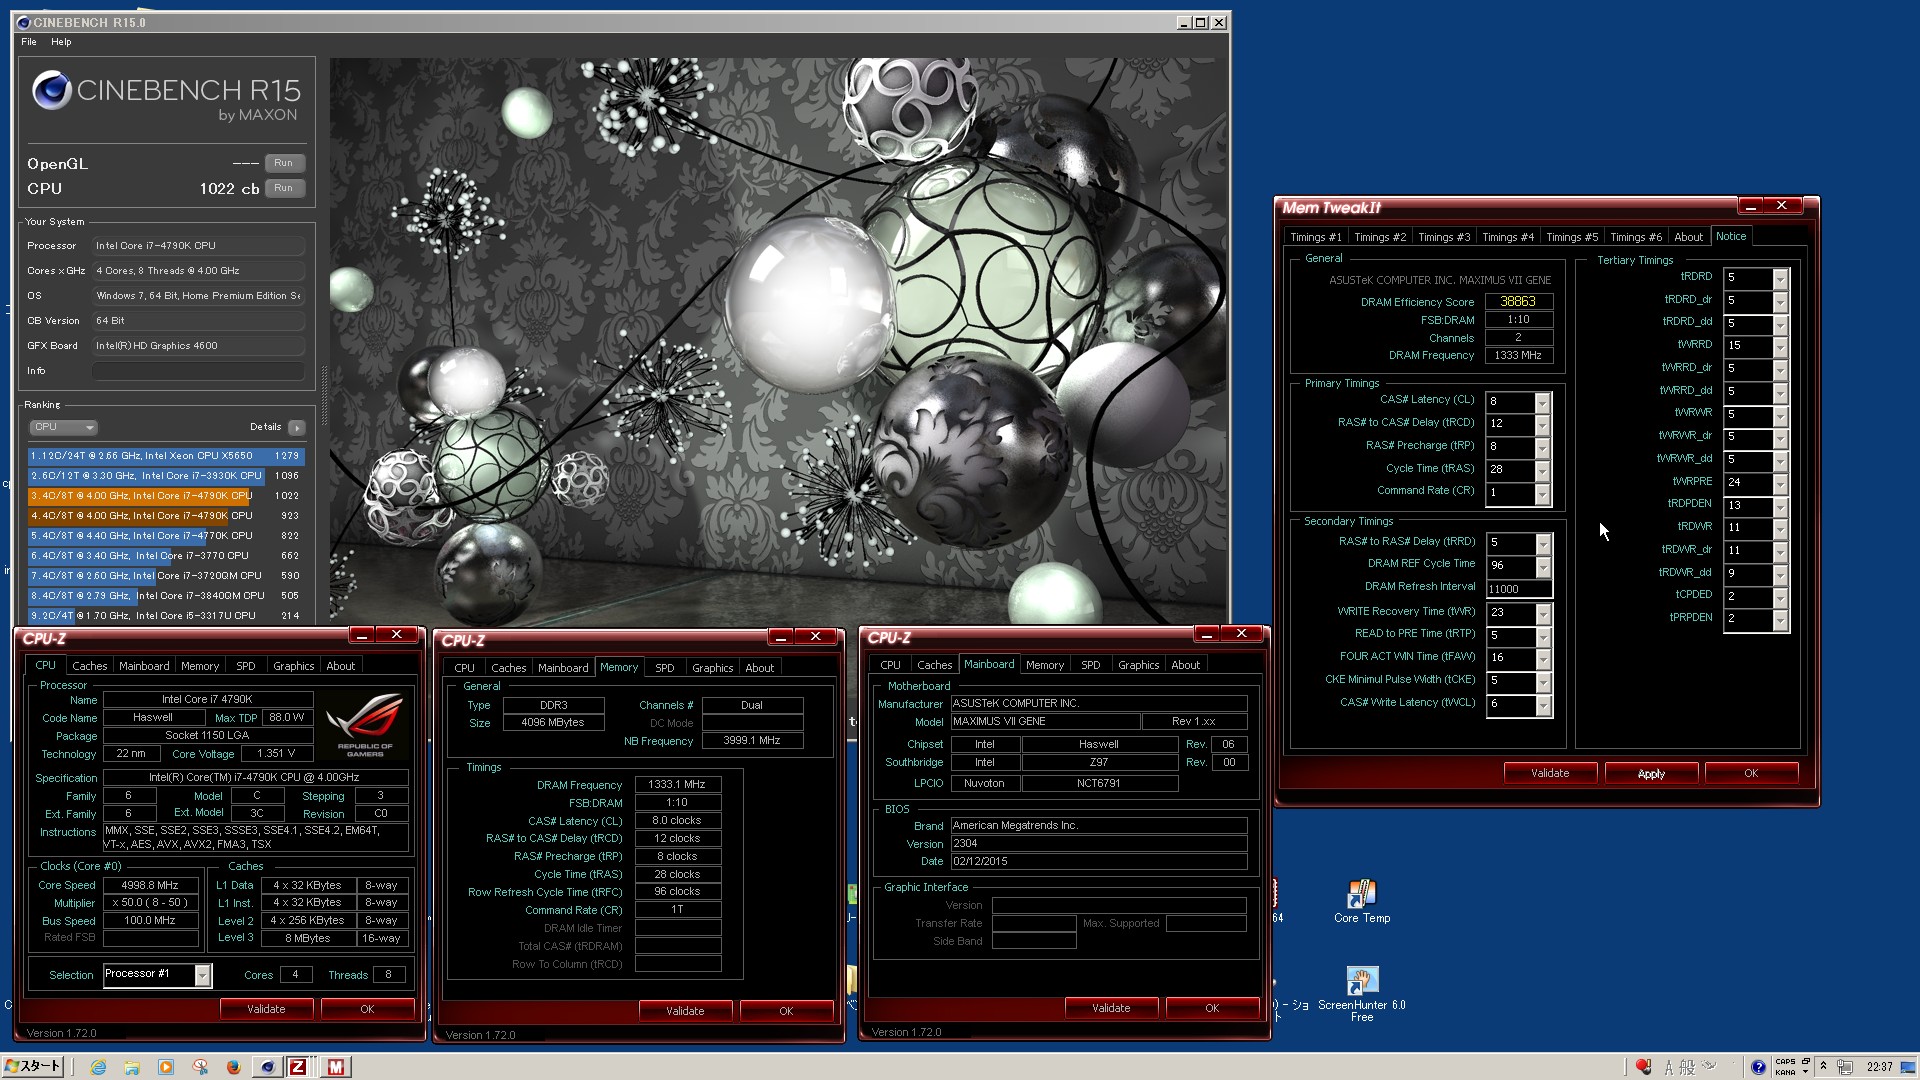Click the Core Speed value 4998.8 MHz in CPU-Z

(x=150, y=885)
